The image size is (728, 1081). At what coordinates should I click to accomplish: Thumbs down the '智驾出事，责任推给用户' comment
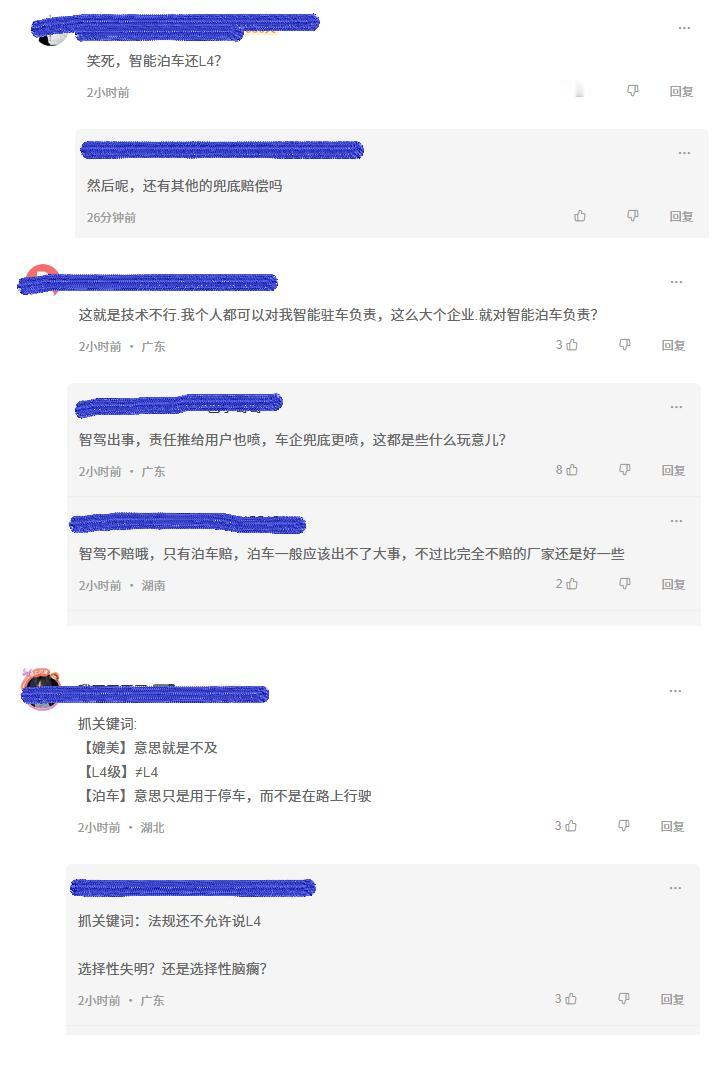(x=625, y=469)
